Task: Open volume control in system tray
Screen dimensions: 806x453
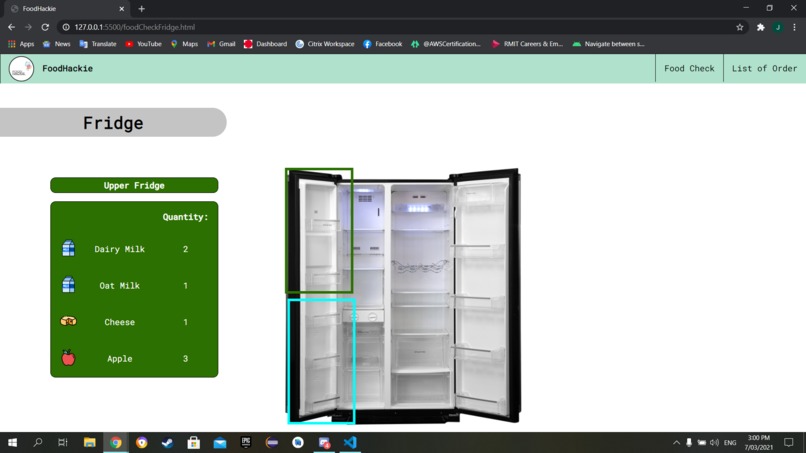Action: [715, 442]
